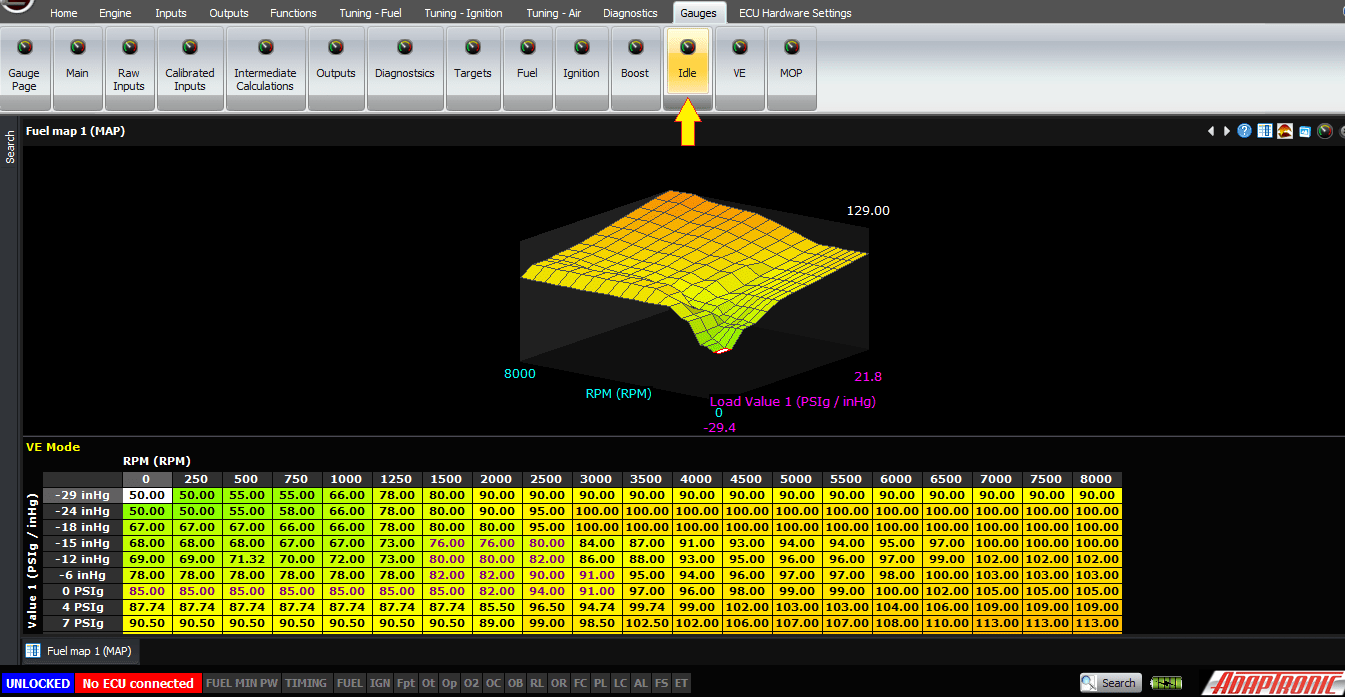Select the Fuel map 1 (MAP) bottom tab
The height and width of the screenshot is (697, 1345).
(80, 650)
